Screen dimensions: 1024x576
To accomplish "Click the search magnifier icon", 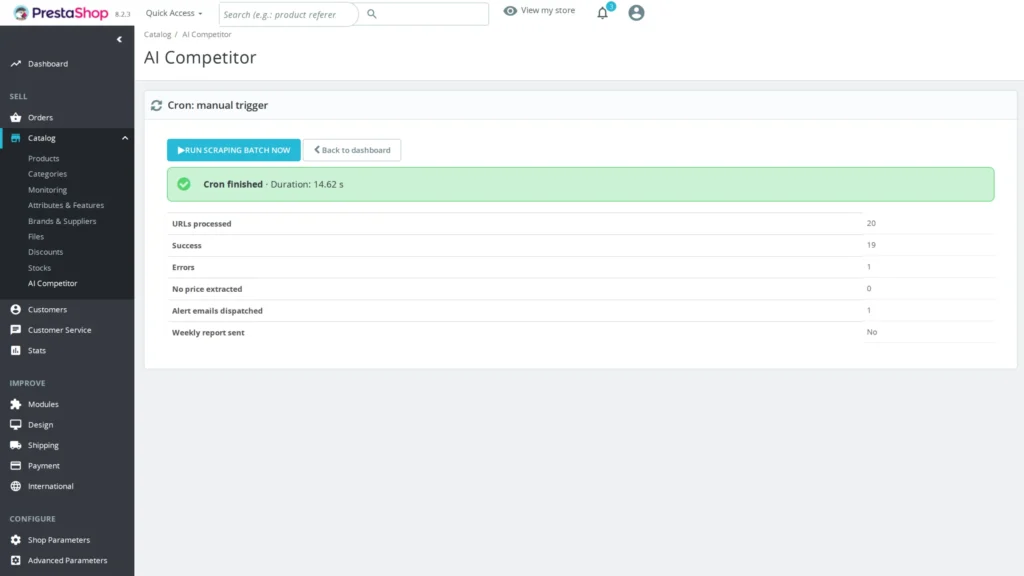I will pyautogui.click(x=372, y=14).
